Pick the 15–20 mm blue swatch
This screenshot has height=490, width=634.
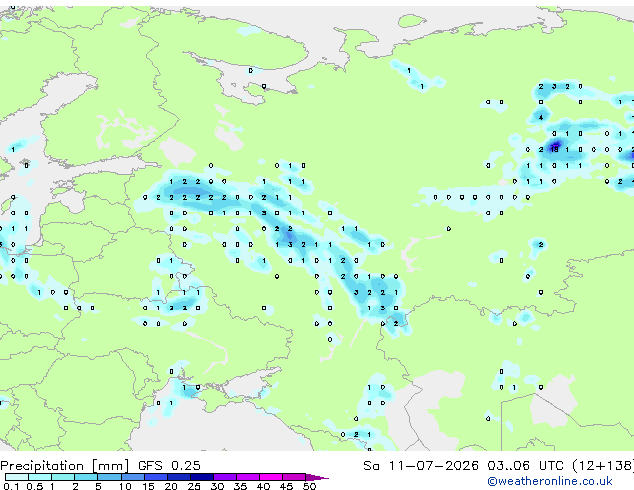click(156, 477)
